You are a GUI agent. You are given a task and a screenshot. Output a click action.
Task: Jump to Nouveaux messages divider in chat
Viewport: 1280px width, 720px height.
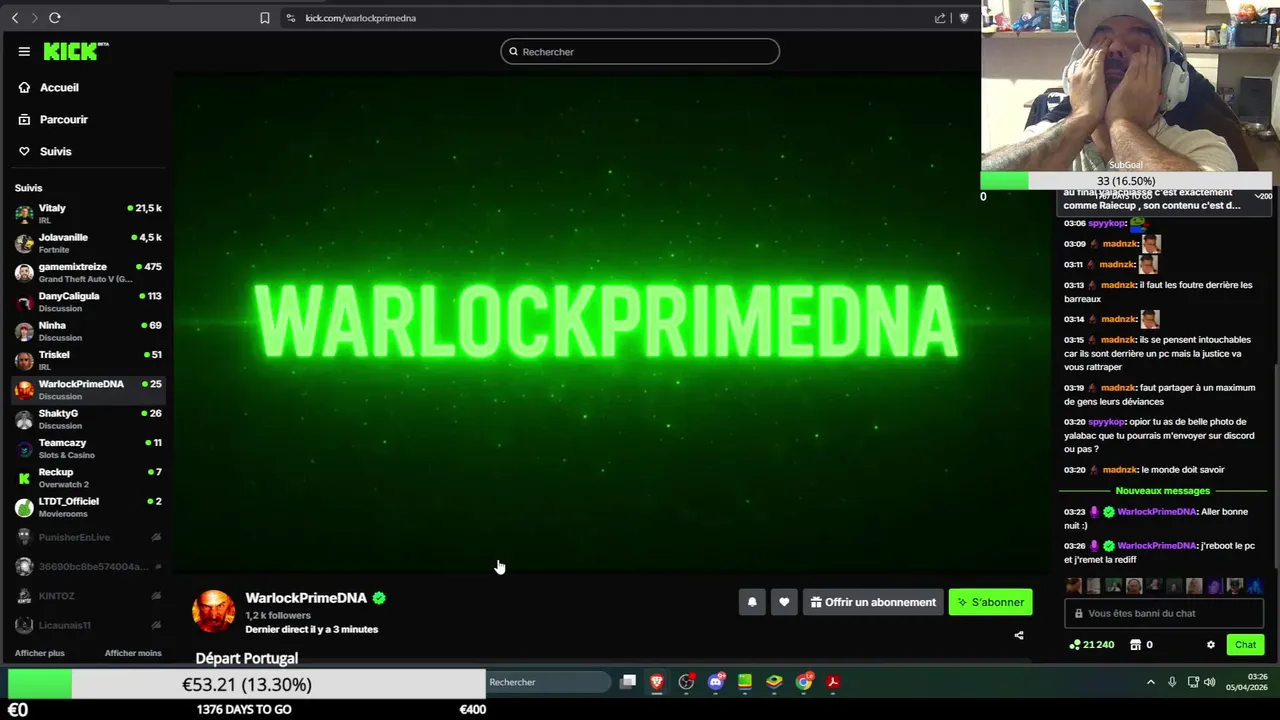tap(1163, 491)
